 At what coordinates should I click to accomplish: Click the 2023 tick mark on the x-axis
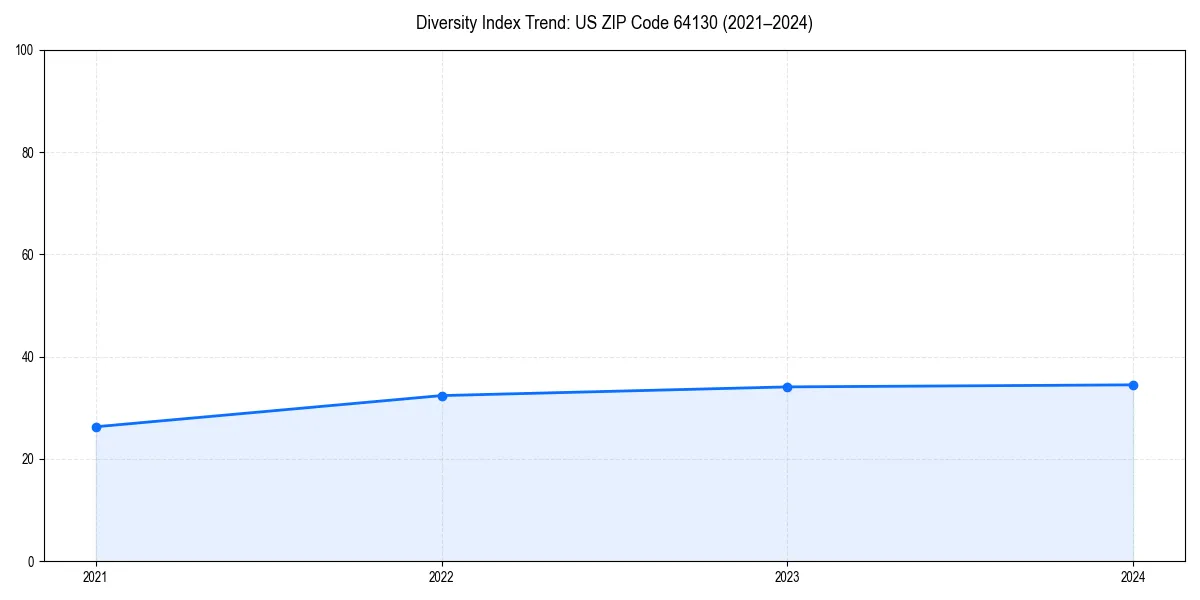pos(788,562)
